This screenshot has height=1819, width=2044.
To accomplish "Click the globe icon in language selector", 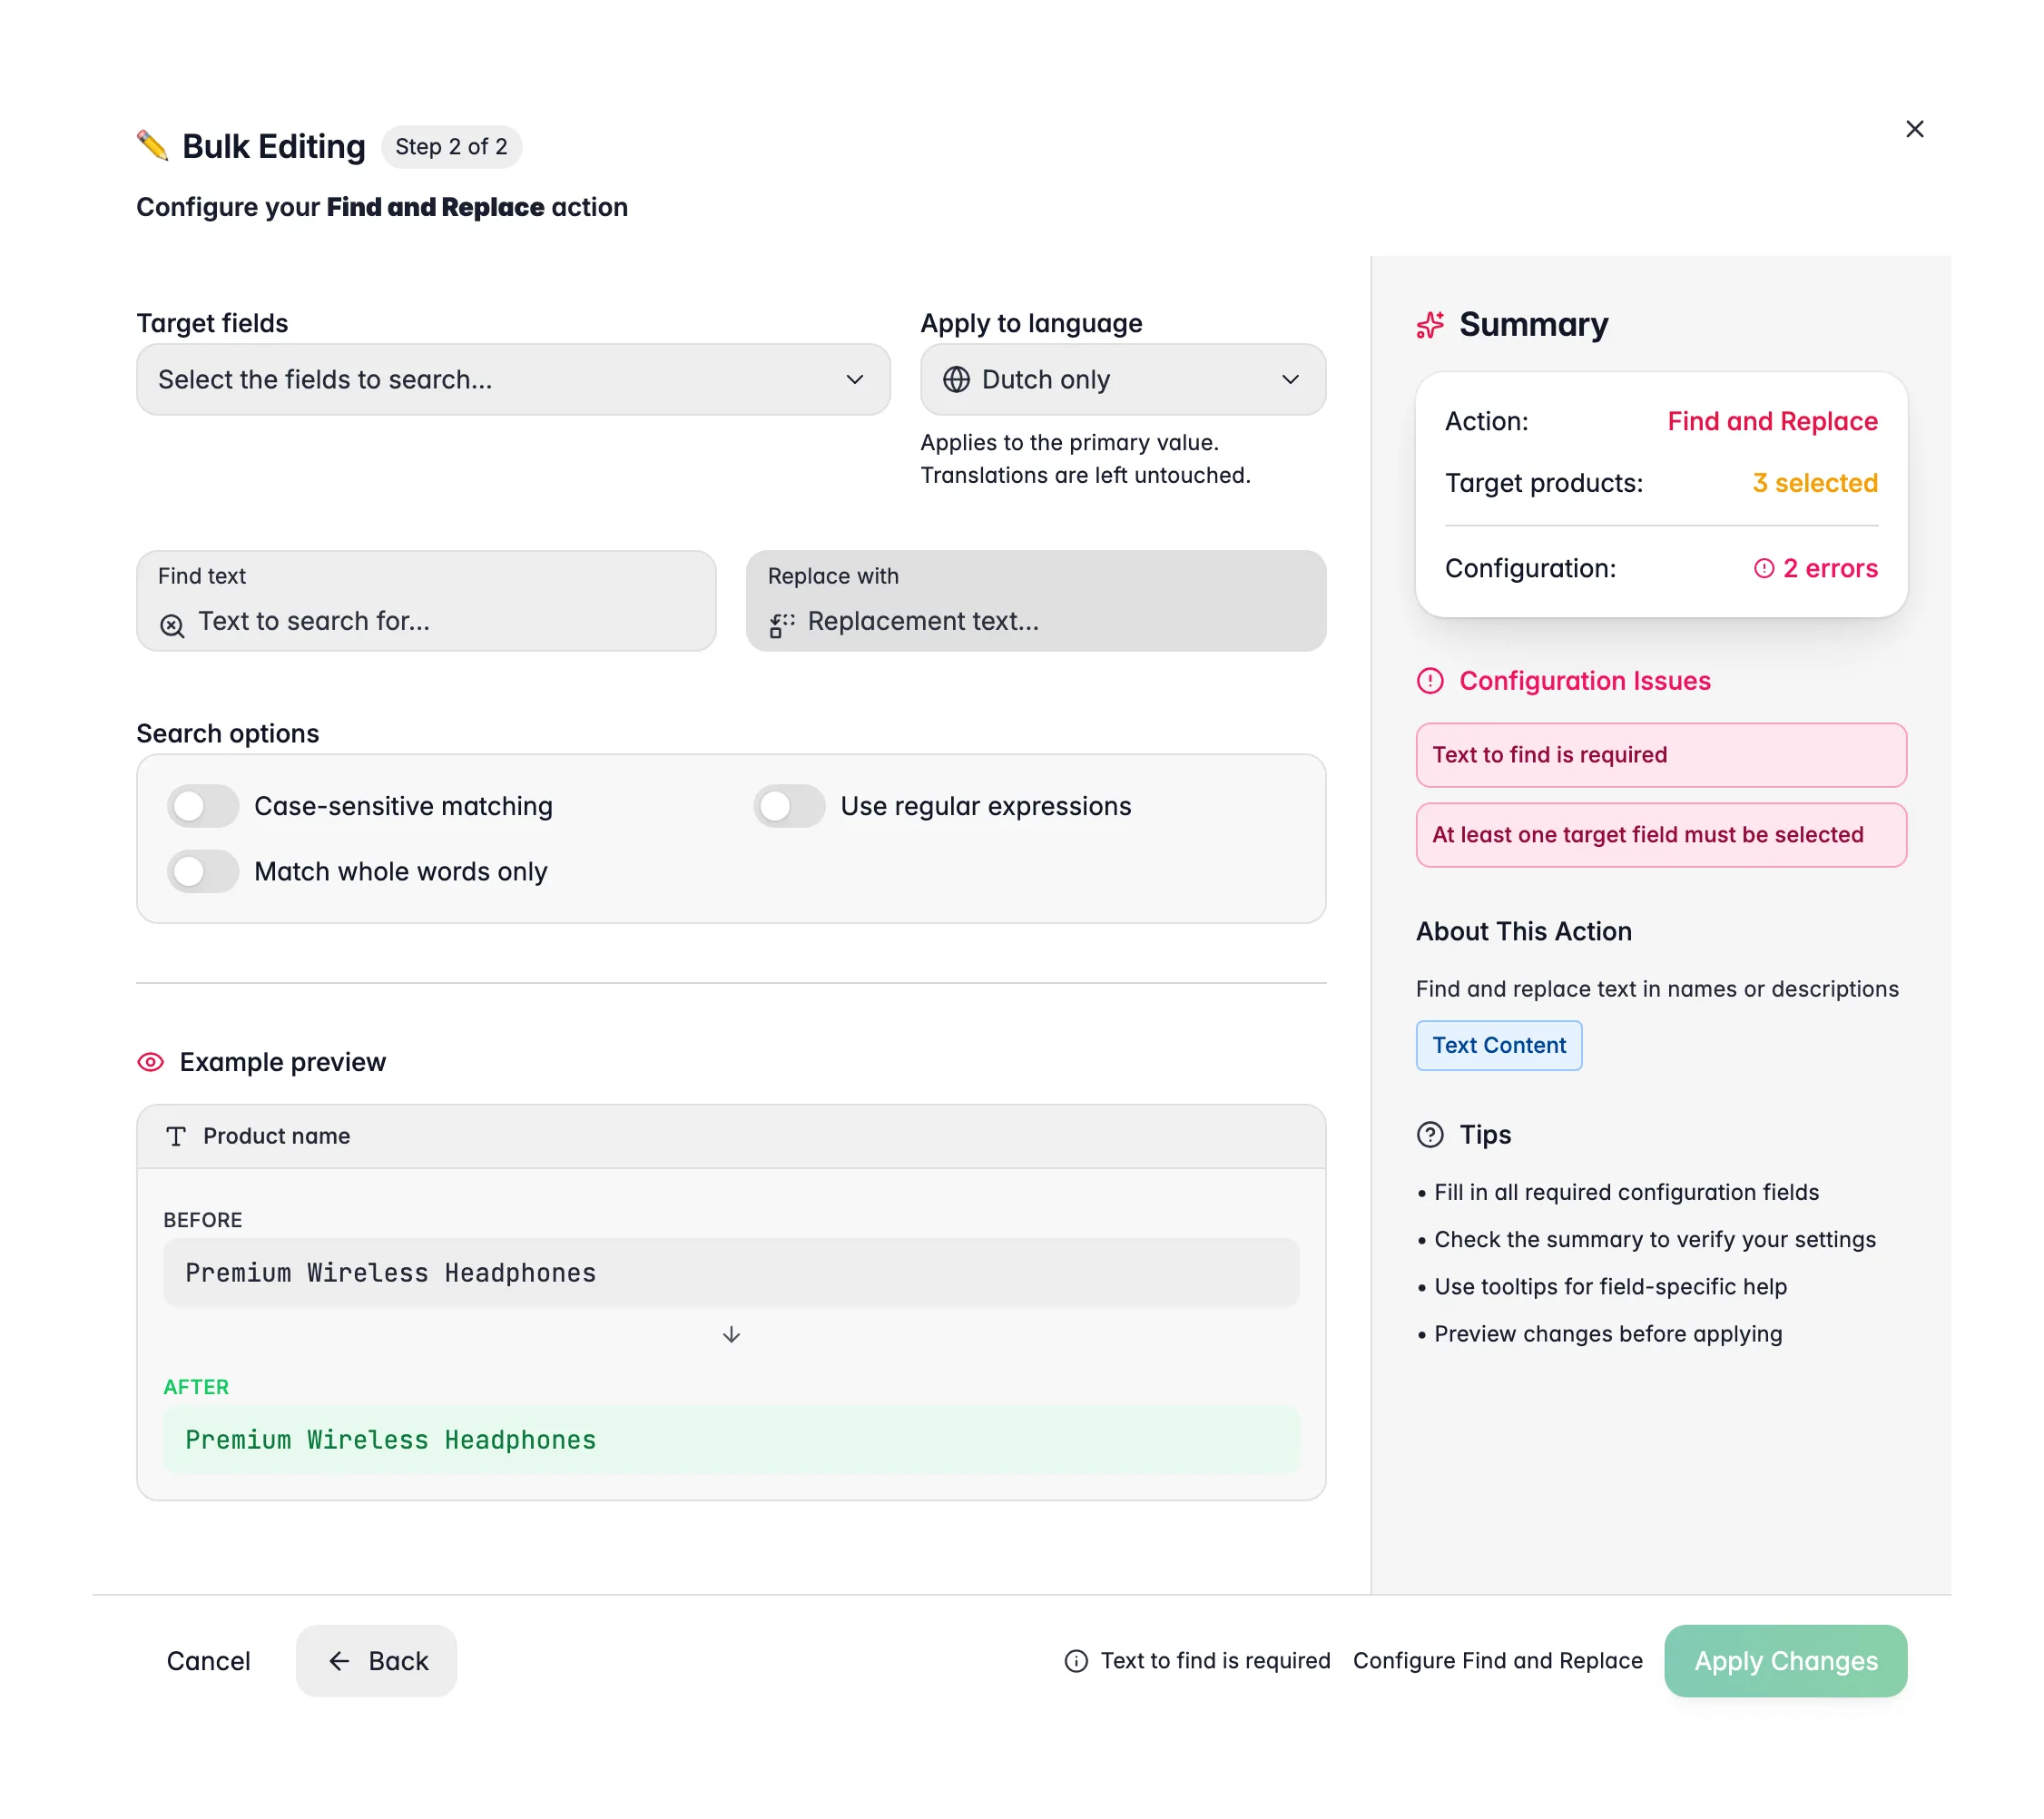I will (956, 380).
